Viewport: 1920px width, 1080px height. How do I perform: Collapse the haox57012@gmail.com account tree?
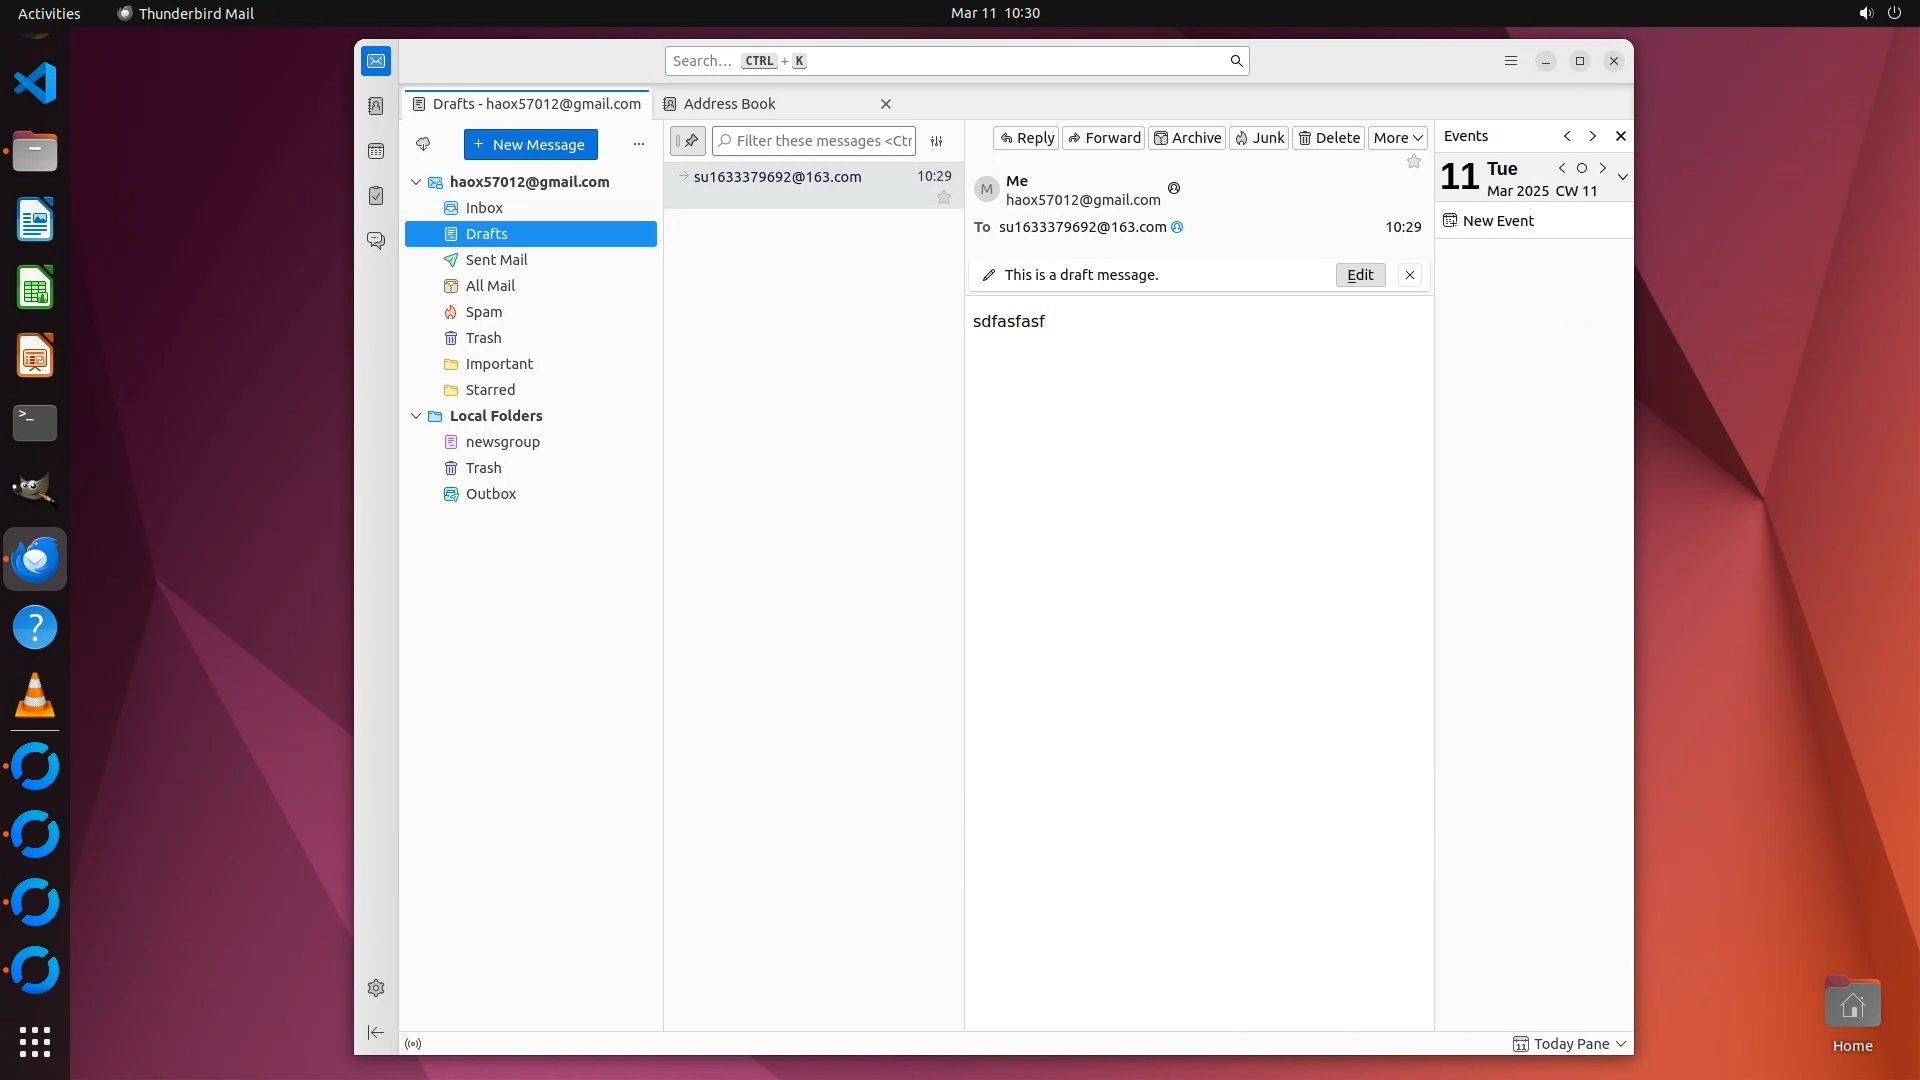(x=416, y=182)
